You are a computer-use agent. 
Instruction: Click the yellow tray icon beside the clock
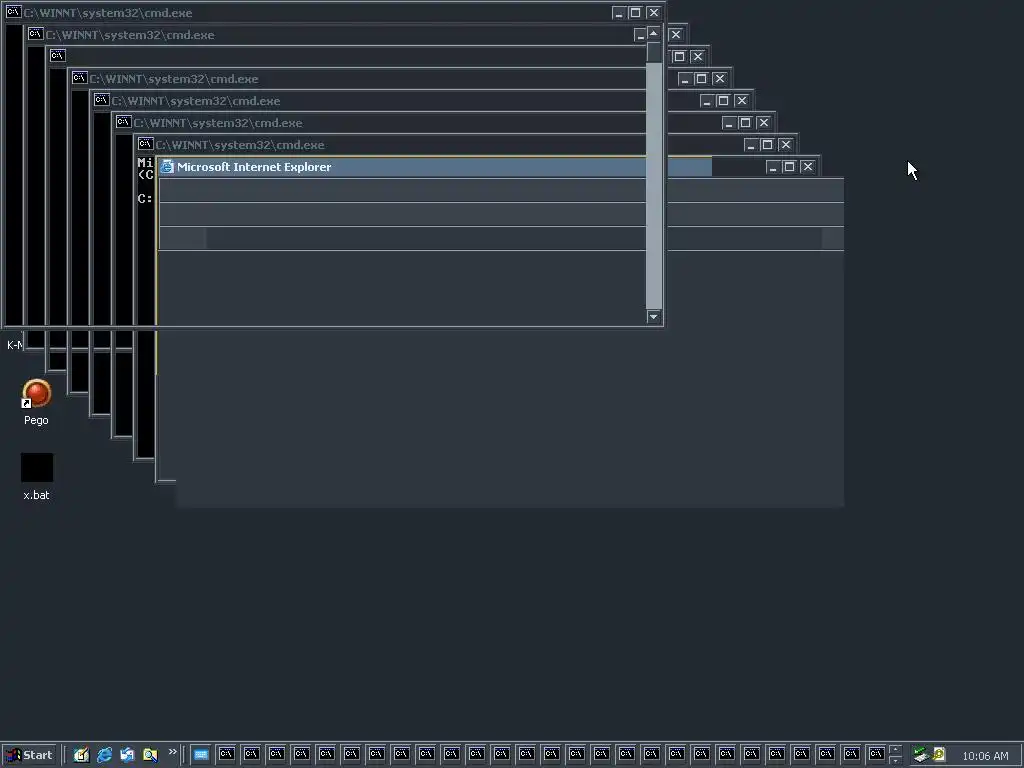pos(939,754)
